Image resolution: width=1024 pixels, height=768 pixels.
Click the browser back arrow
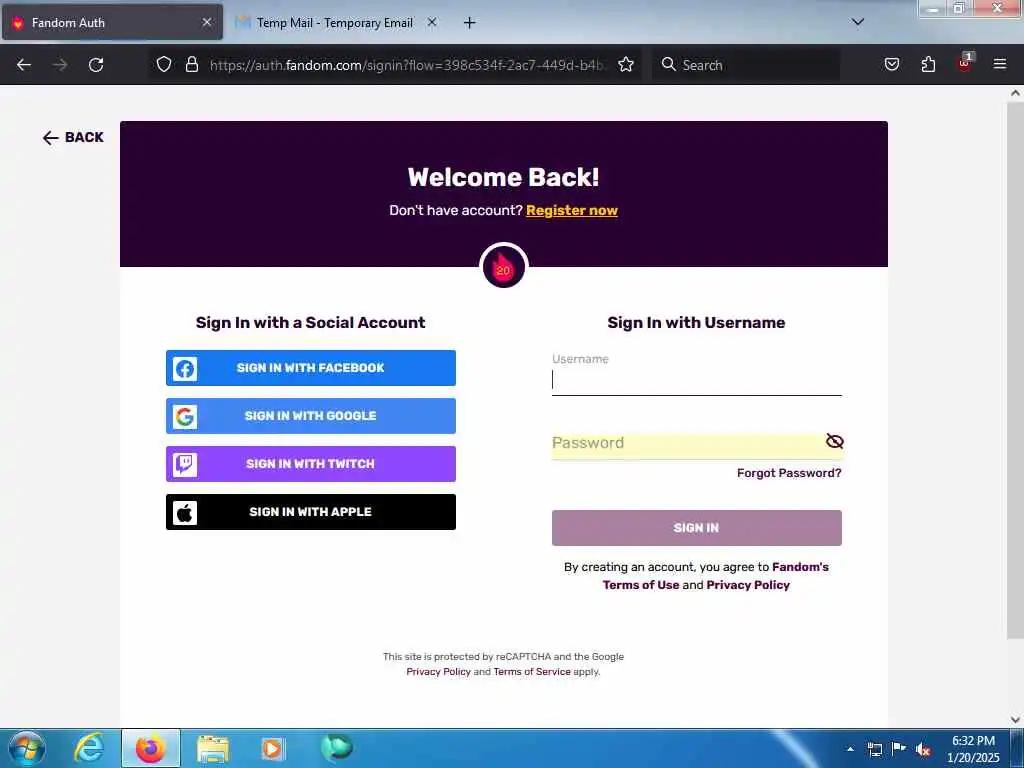(x=24, y=65)
